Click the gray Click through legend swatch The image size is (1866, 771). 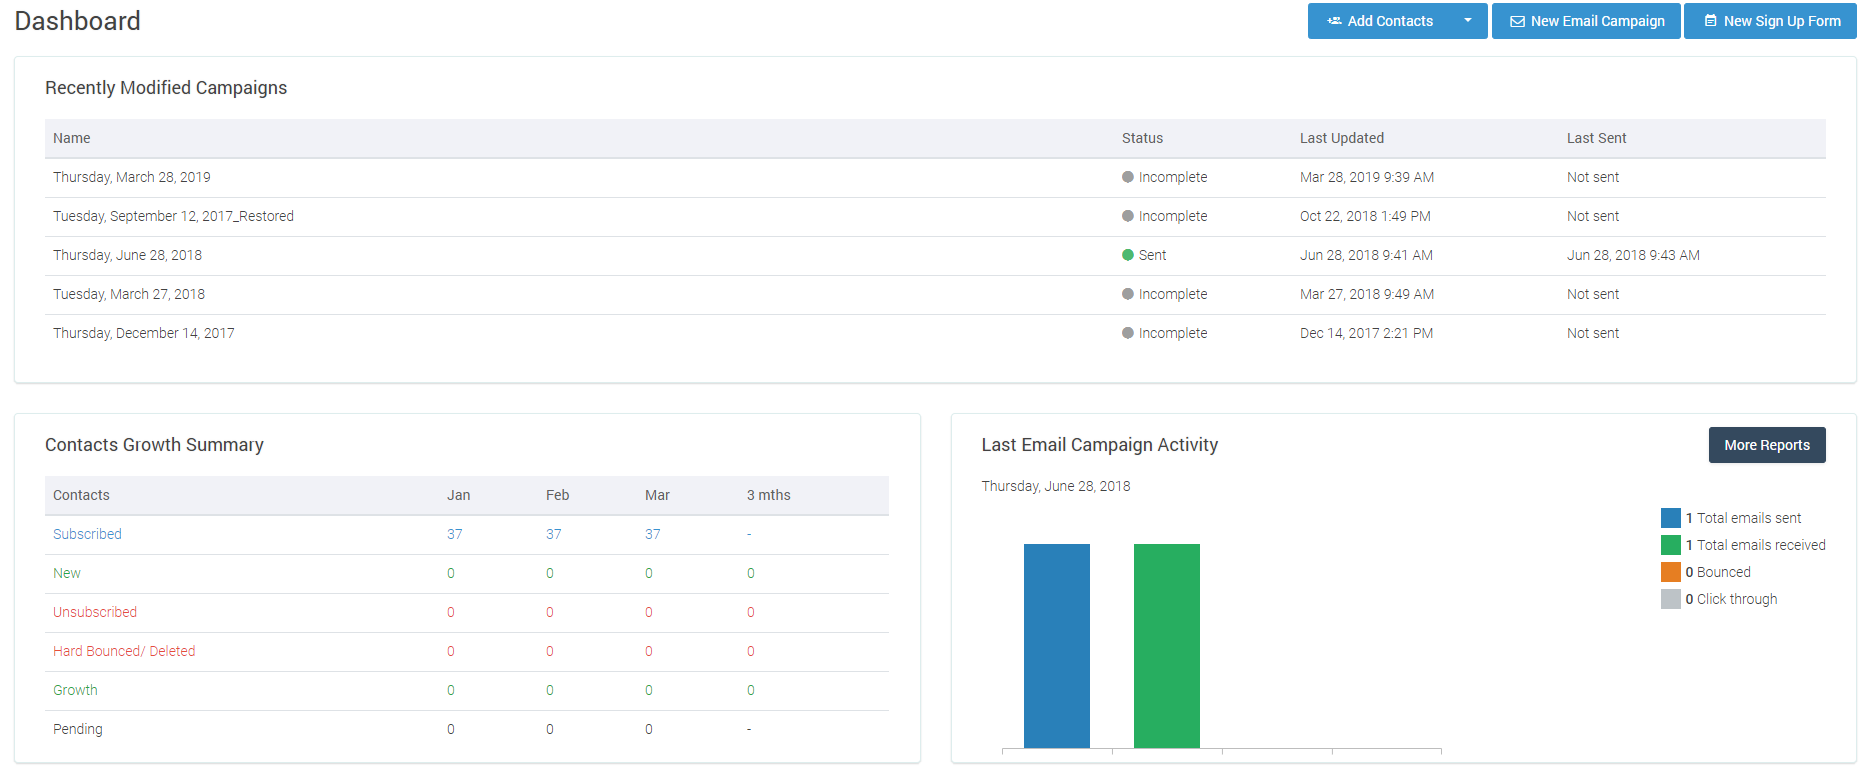point(1671,599)
